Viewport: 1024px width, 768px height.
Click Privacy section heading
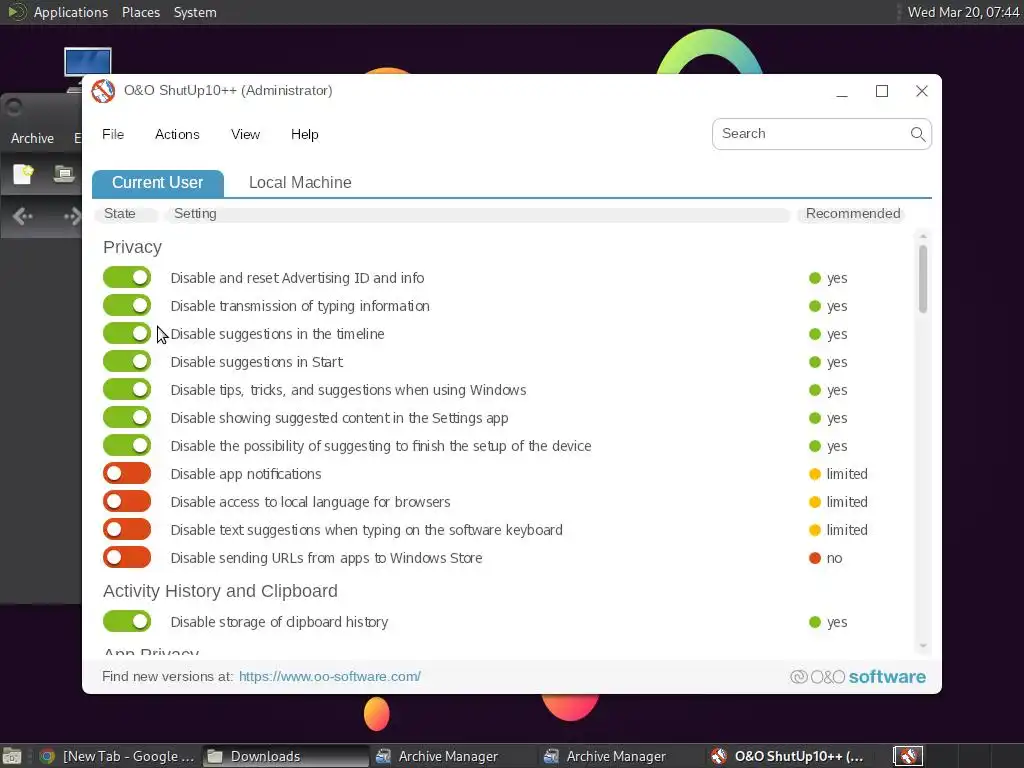point(133,247)
